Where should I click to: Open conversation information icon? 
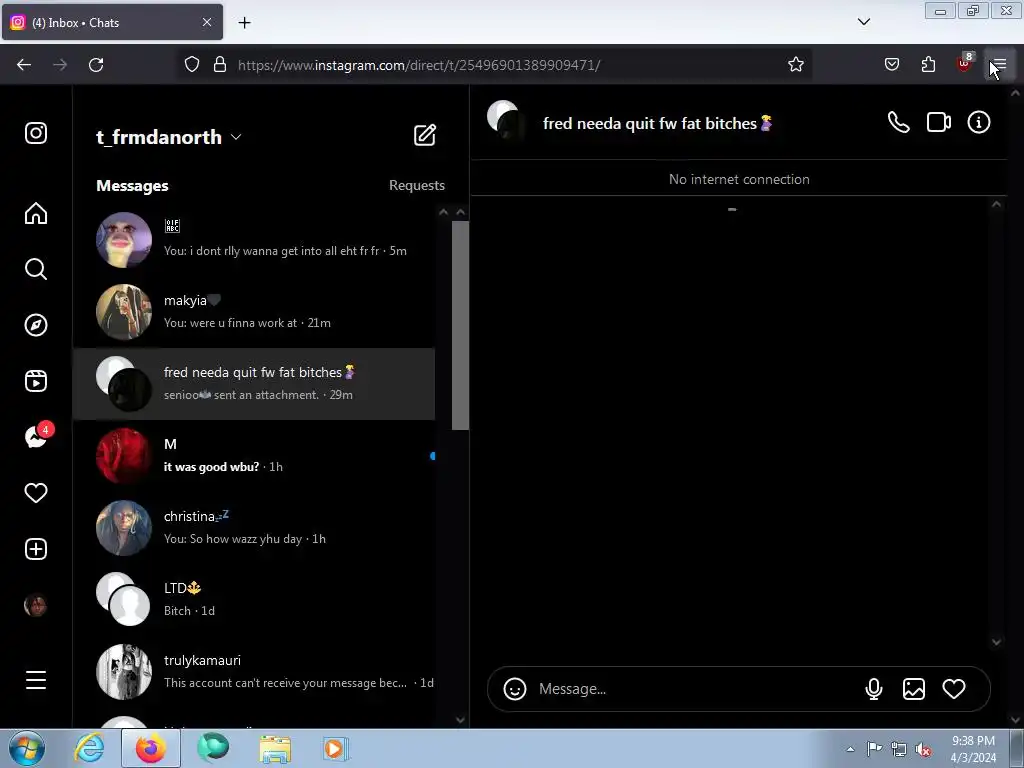(x=978, y=122)
